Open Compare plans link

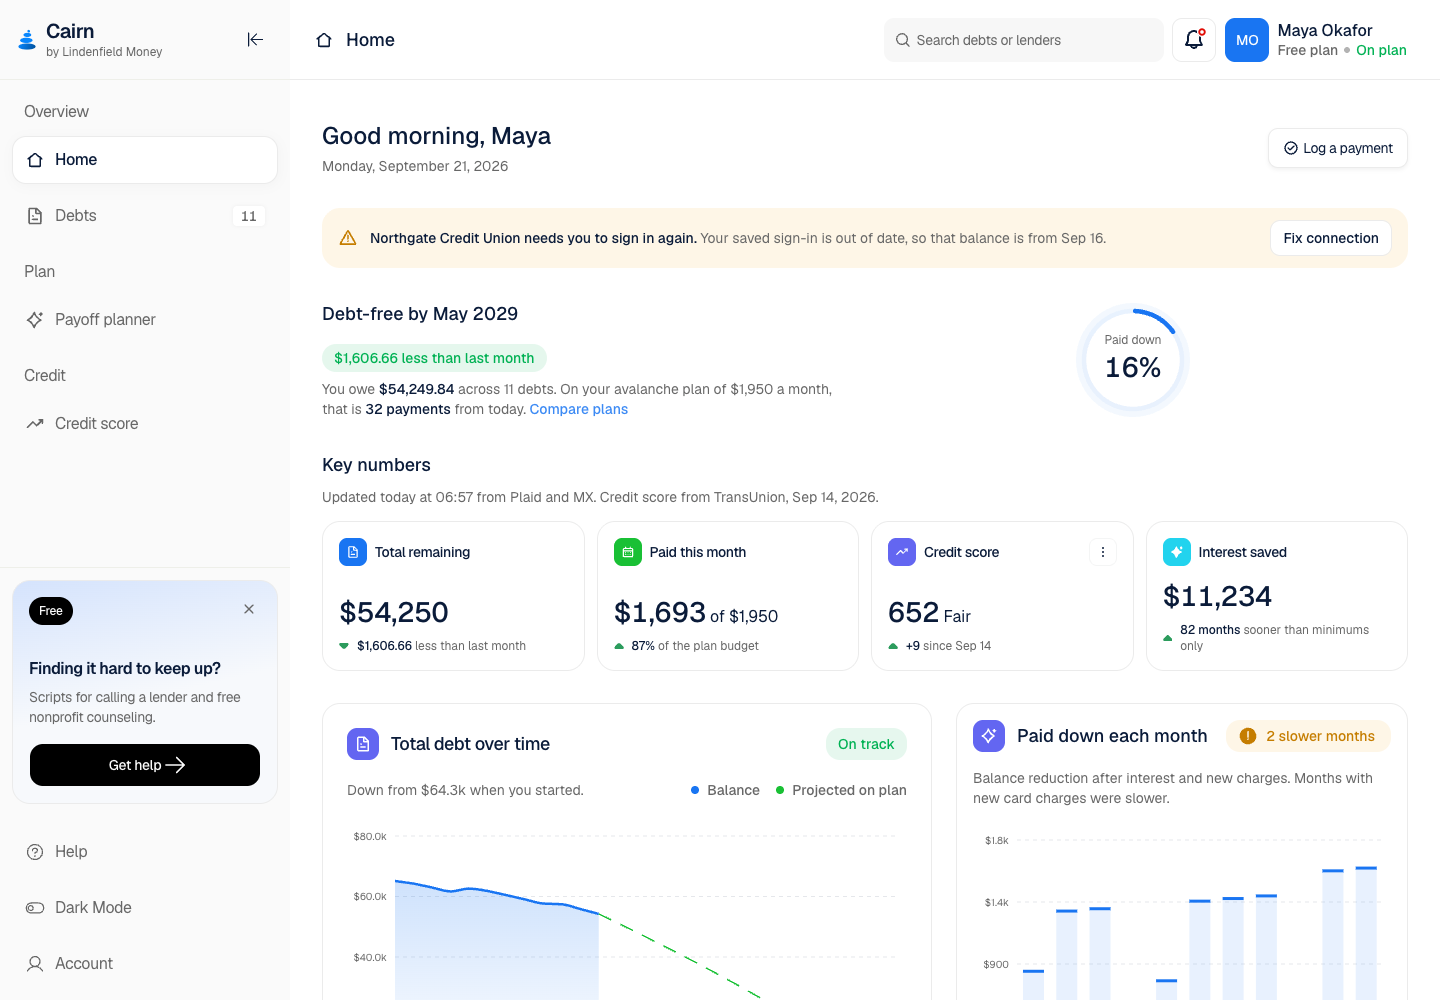point(579,409)
